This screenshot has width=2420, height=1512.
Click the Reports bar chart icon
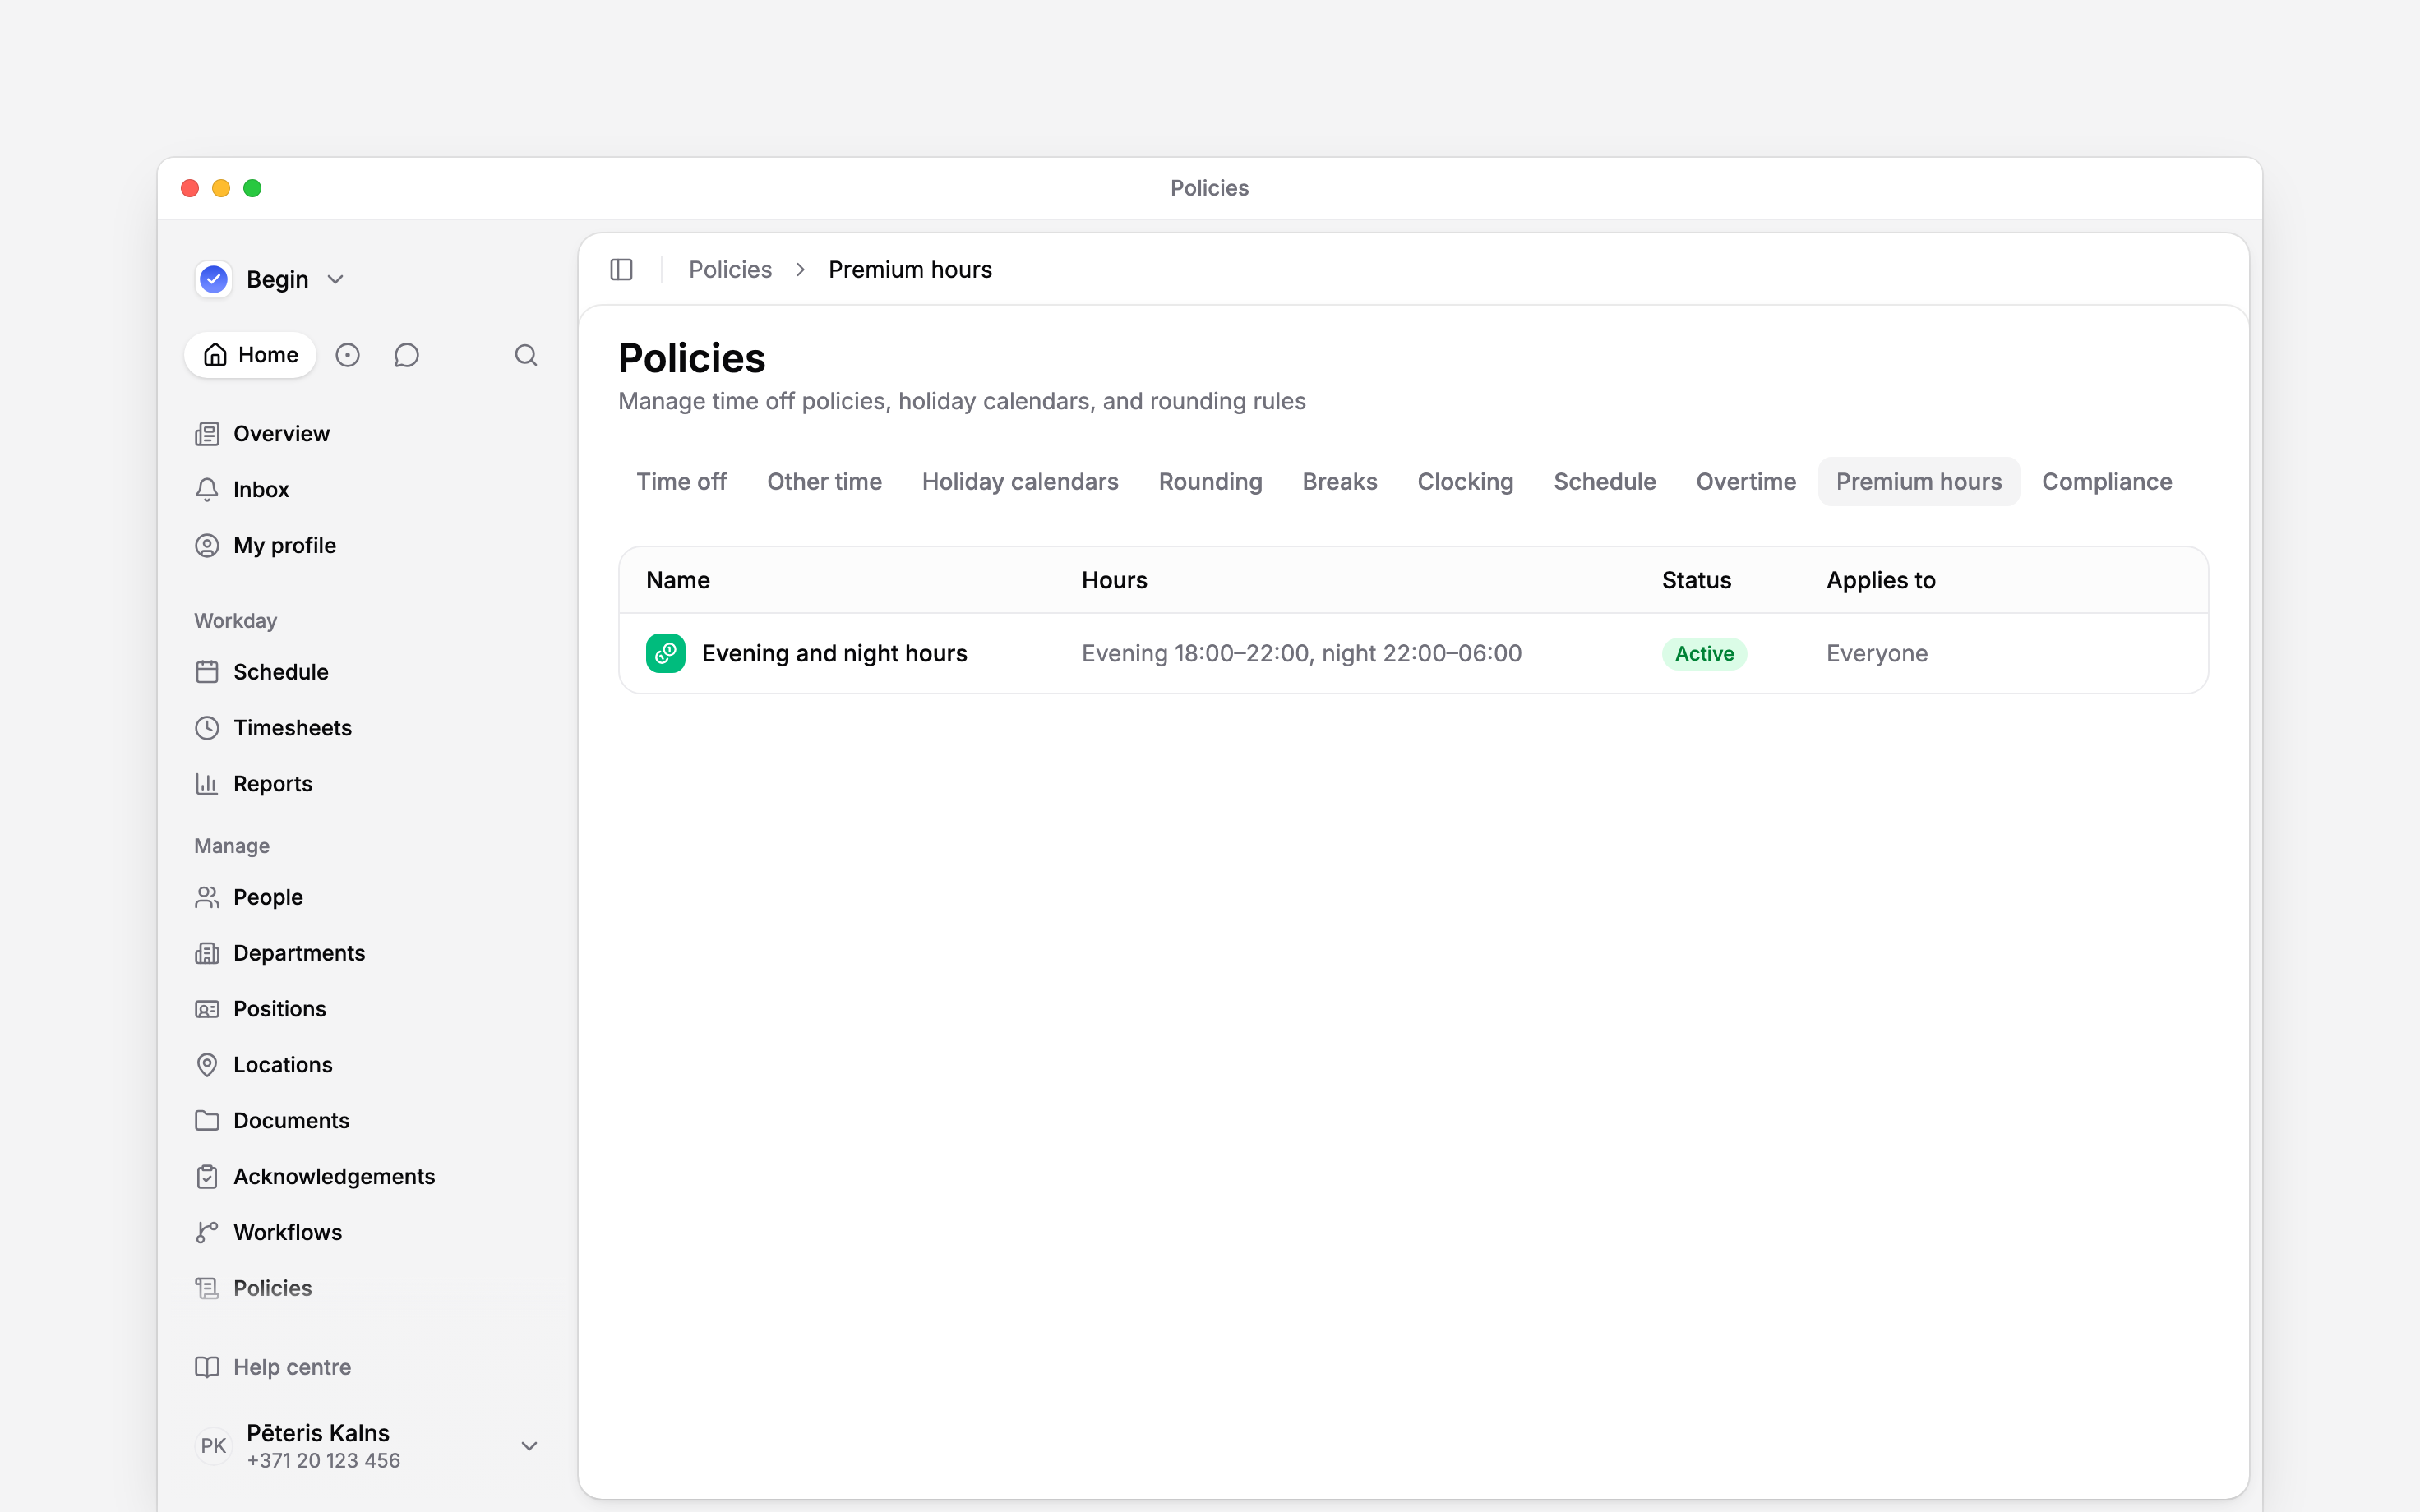(x=207, y=784)
